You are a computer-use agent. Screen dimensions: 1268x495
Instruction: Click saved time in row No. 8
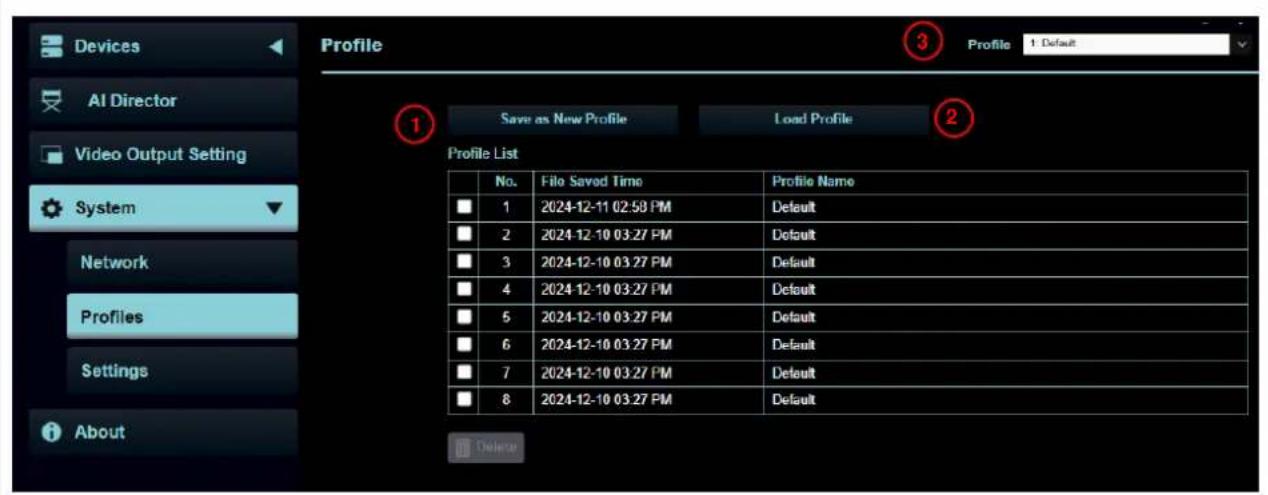[x=605, y=399]
